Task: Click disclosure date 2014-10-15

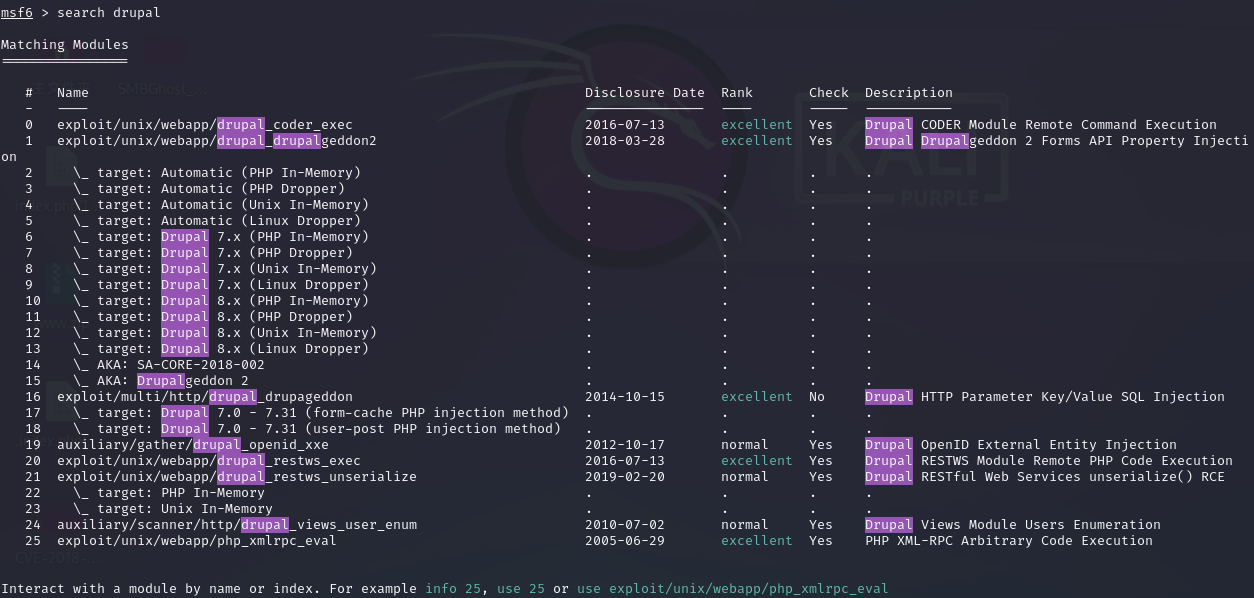Action: (x=625, y=397)
